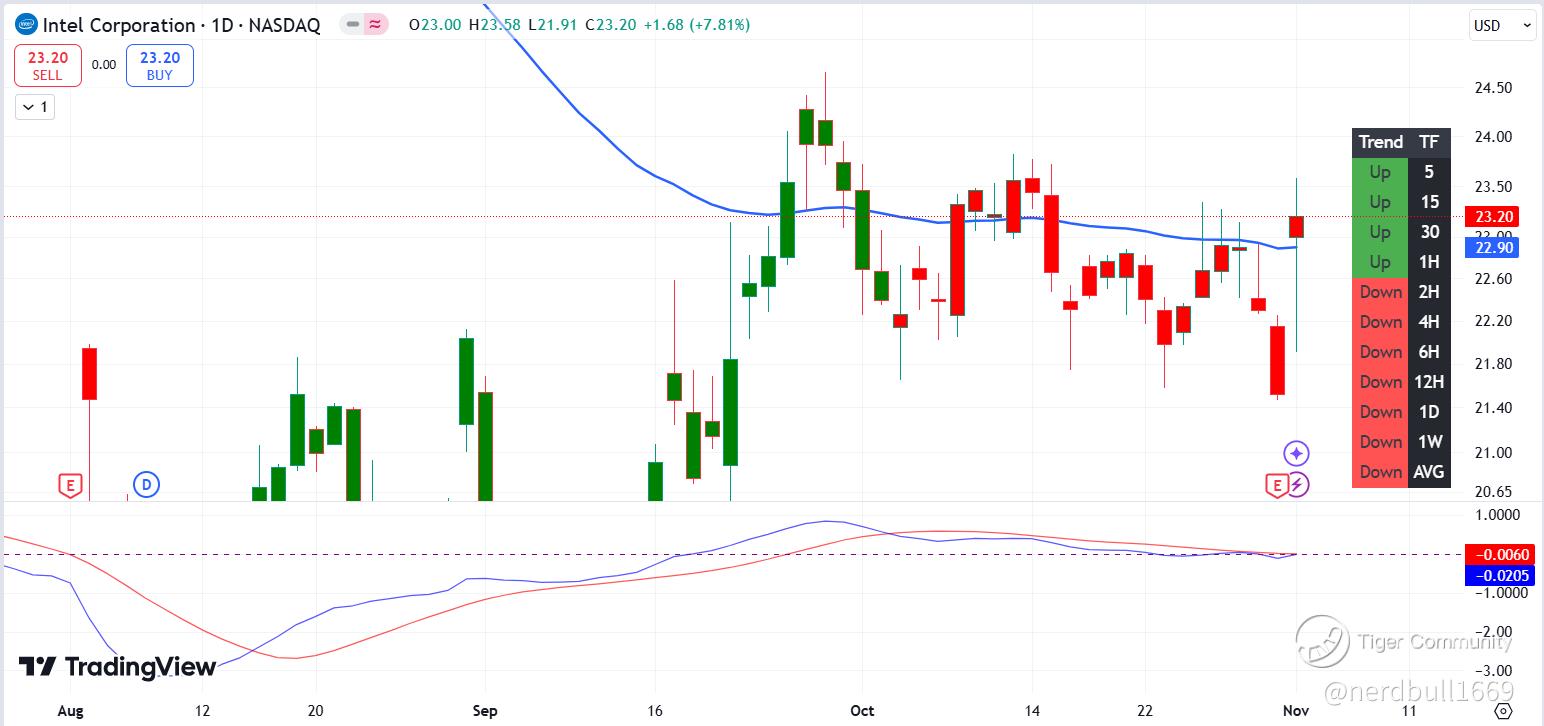Click the 21.00 price scale label
Viewport: 1544px width, 726px height.
1494,453
